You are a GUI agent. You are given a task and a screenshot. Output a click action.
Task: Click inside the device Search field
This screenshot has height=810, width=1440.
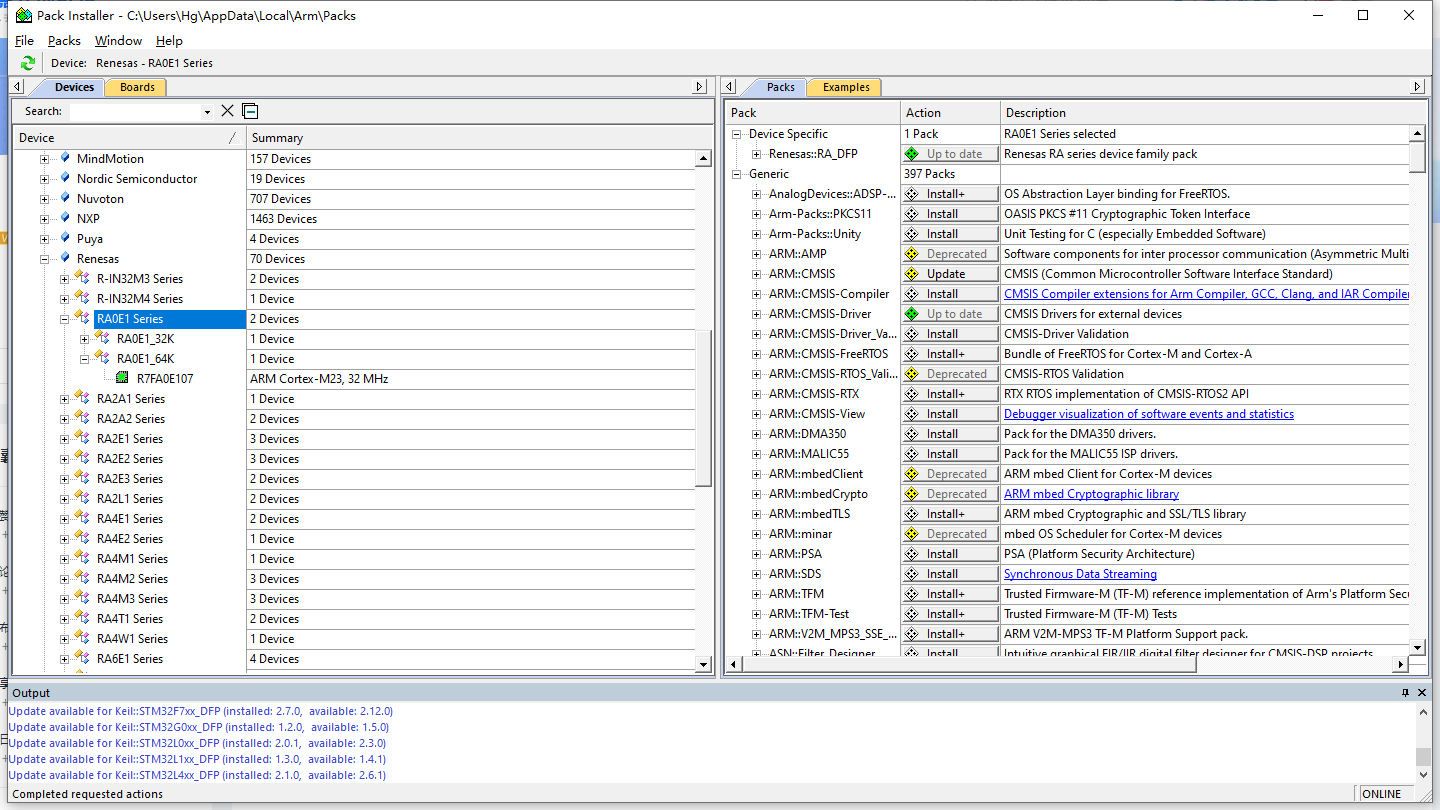click(134, 112)
